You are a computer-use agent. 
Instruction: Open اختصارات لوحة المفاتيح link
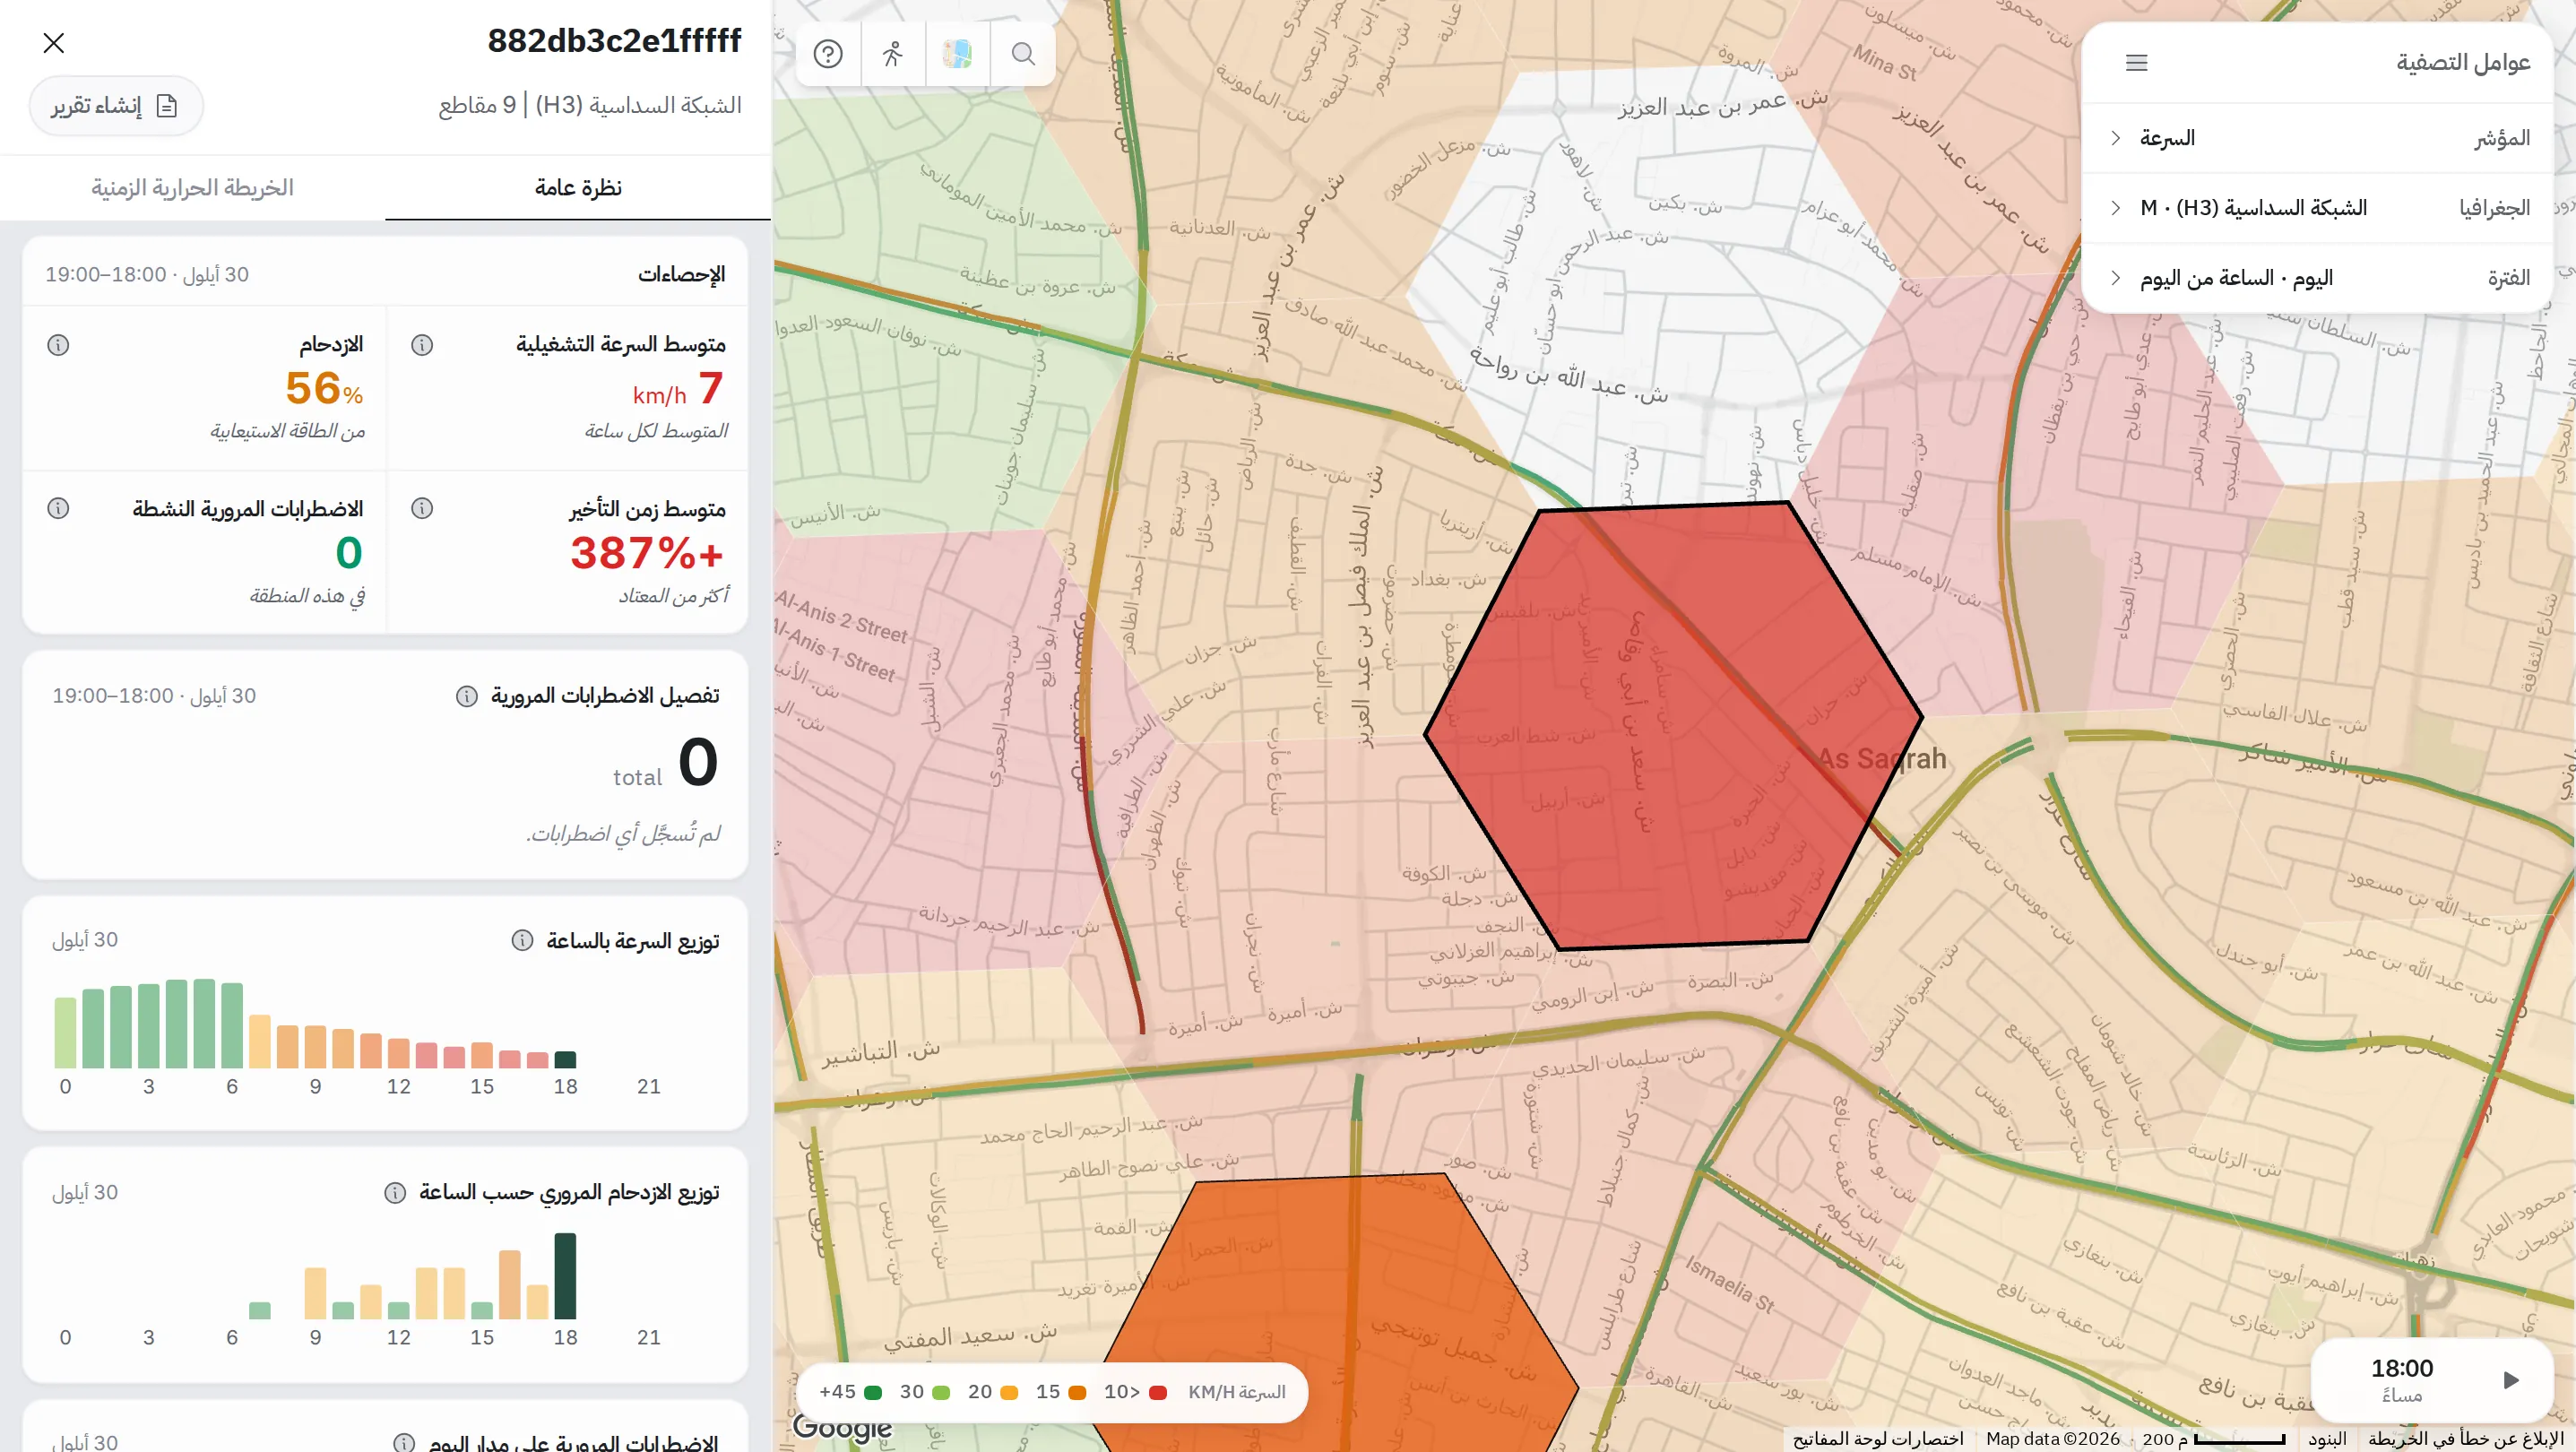point(1878,1439)
